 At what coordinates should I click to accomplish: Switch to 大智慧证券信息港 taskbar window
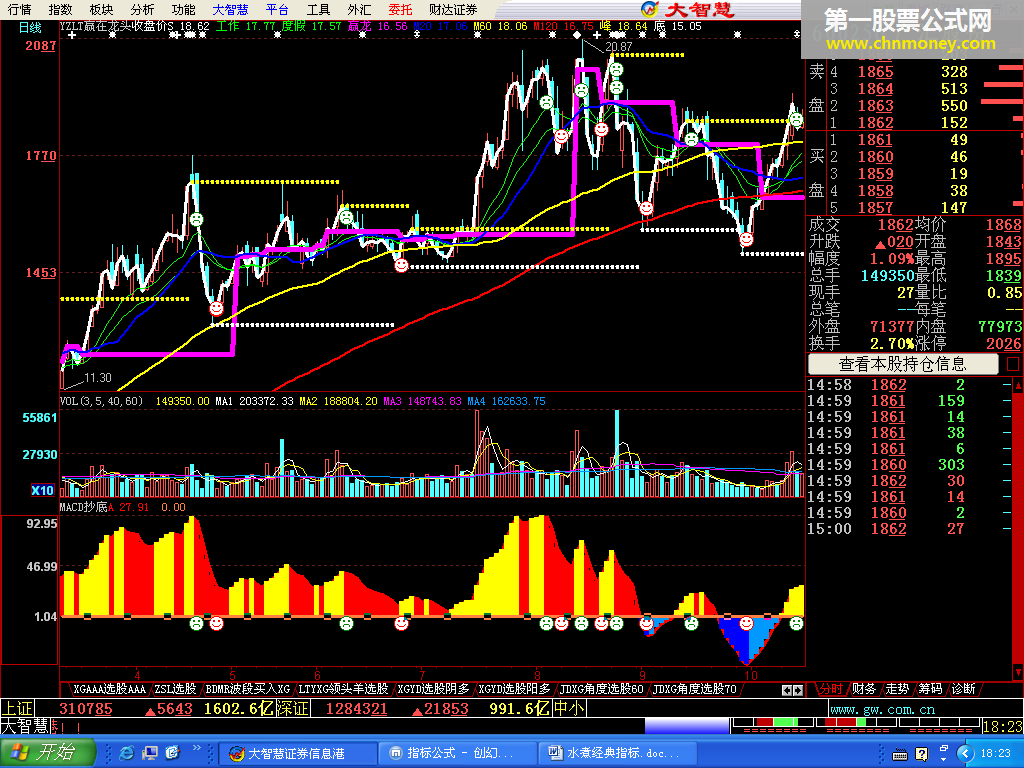[x=297, y=753]
